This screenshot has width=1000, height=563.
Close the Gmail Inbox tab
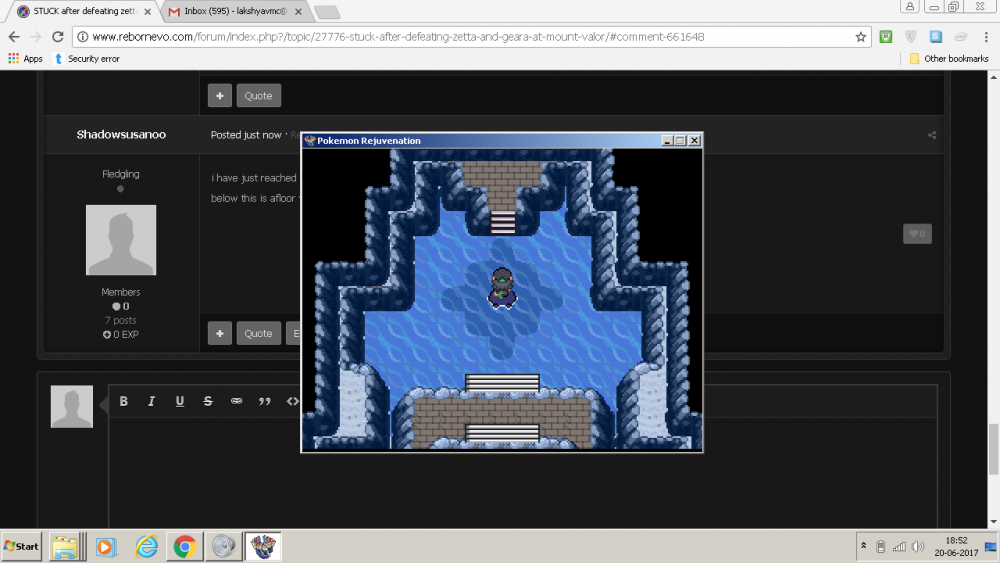pyautogui.click(x=298, y=11)
